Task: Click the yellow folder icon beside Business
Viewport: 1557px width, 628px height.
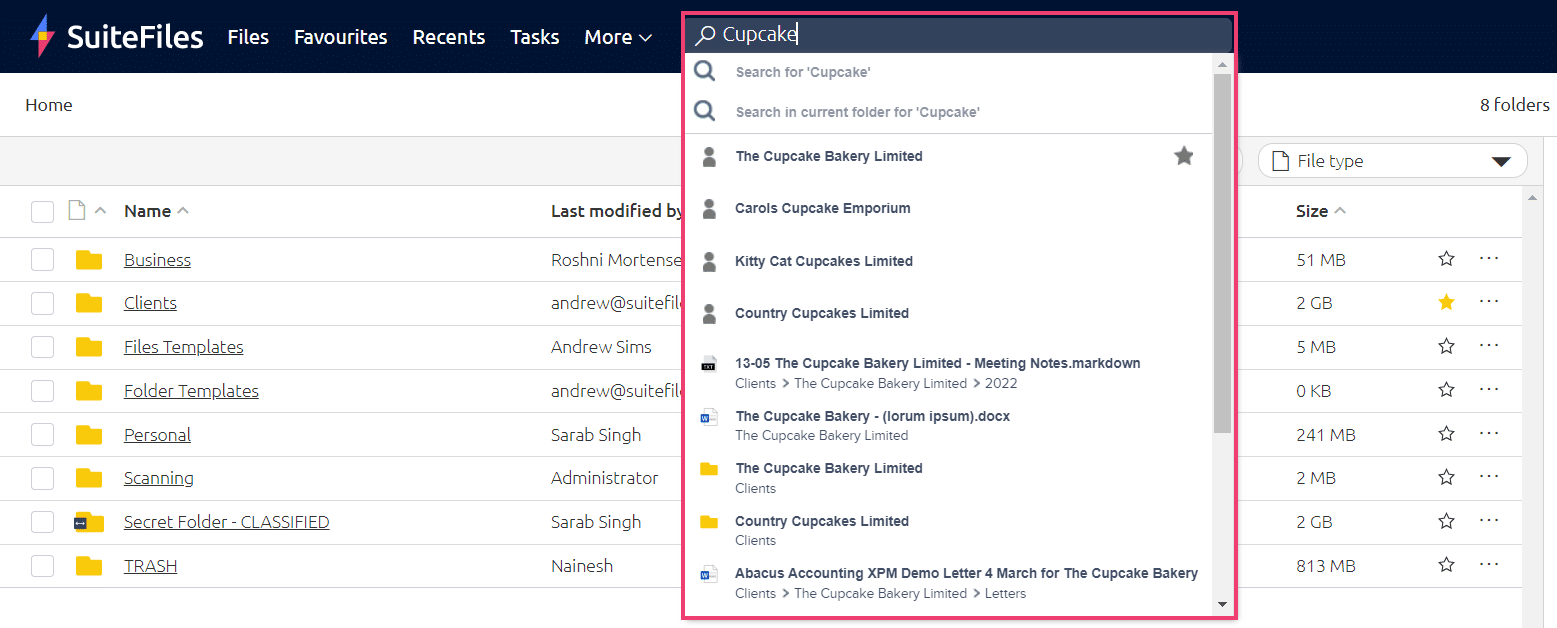Action: click(x=89, y=258)
